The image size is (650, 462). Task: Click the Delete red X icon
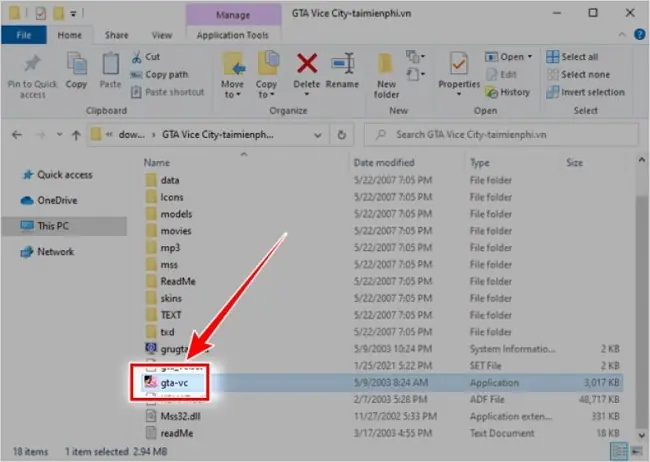pos(307,63)
